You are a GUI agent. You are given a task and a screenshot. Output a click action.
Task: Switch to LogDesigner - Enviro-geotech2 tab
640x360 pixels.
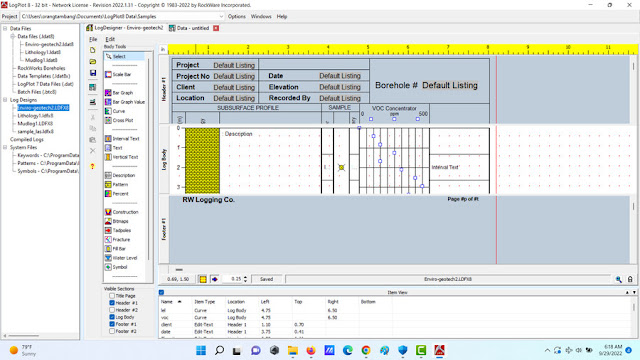pyautogui.click(x=124, y=28)
